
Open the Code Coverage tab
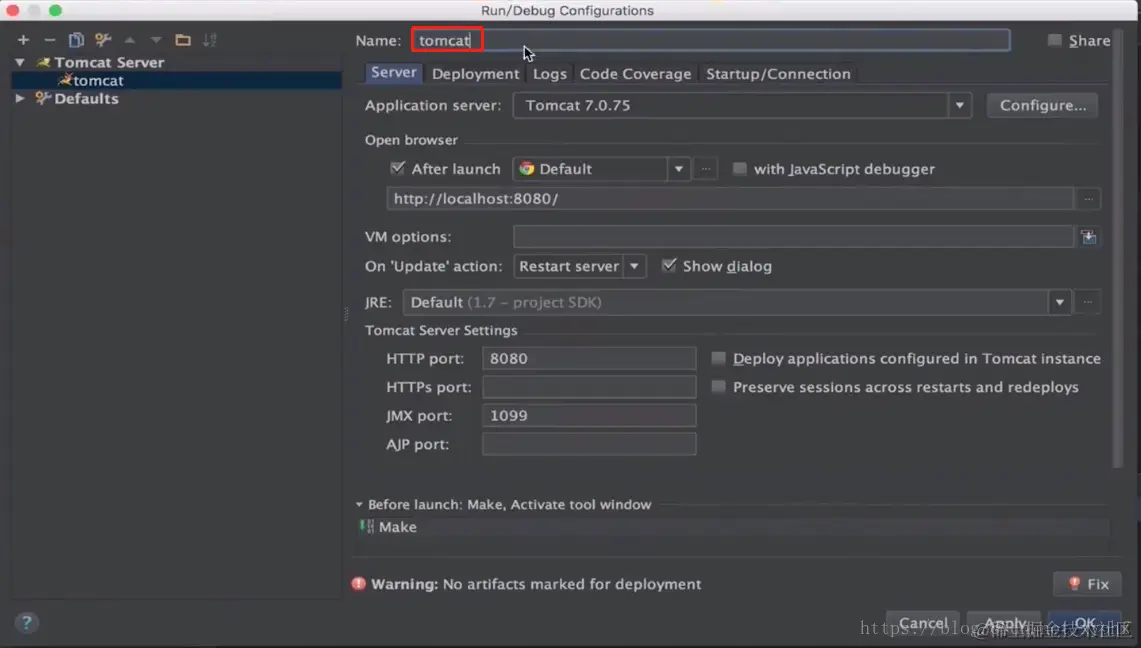point(635,73)
